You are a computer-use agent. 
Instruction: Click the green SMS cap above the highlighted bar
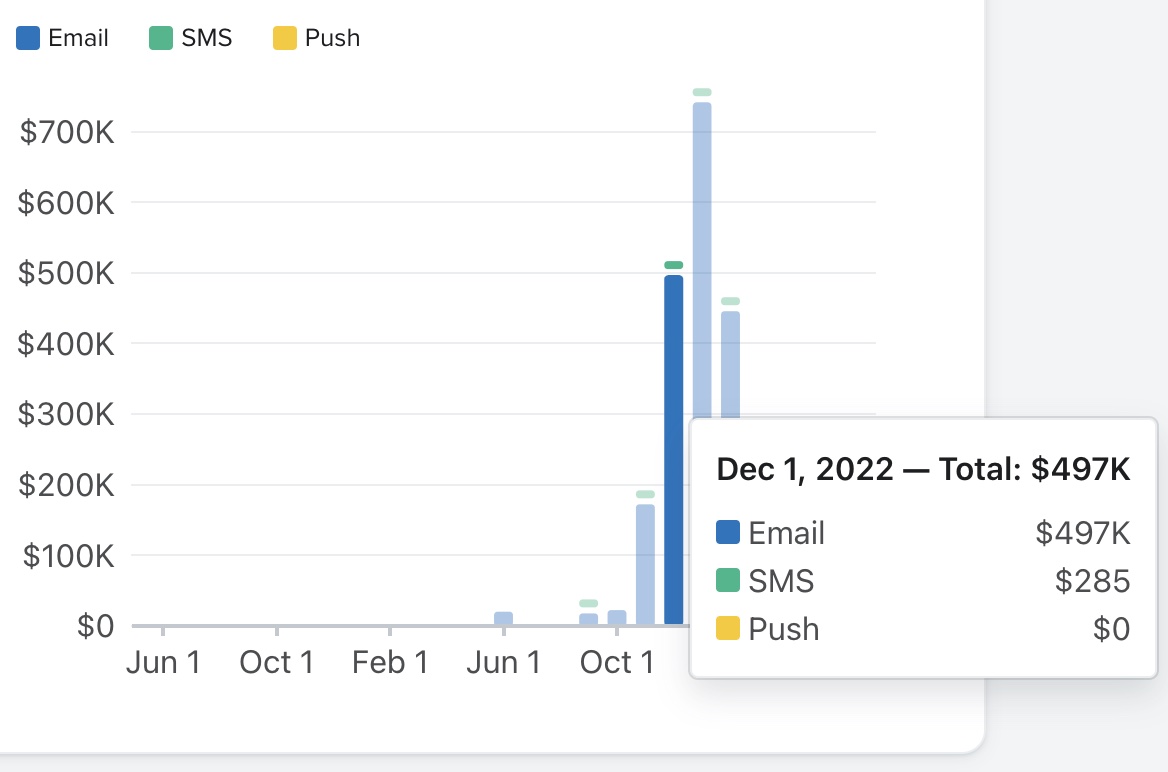click(674, 265)
